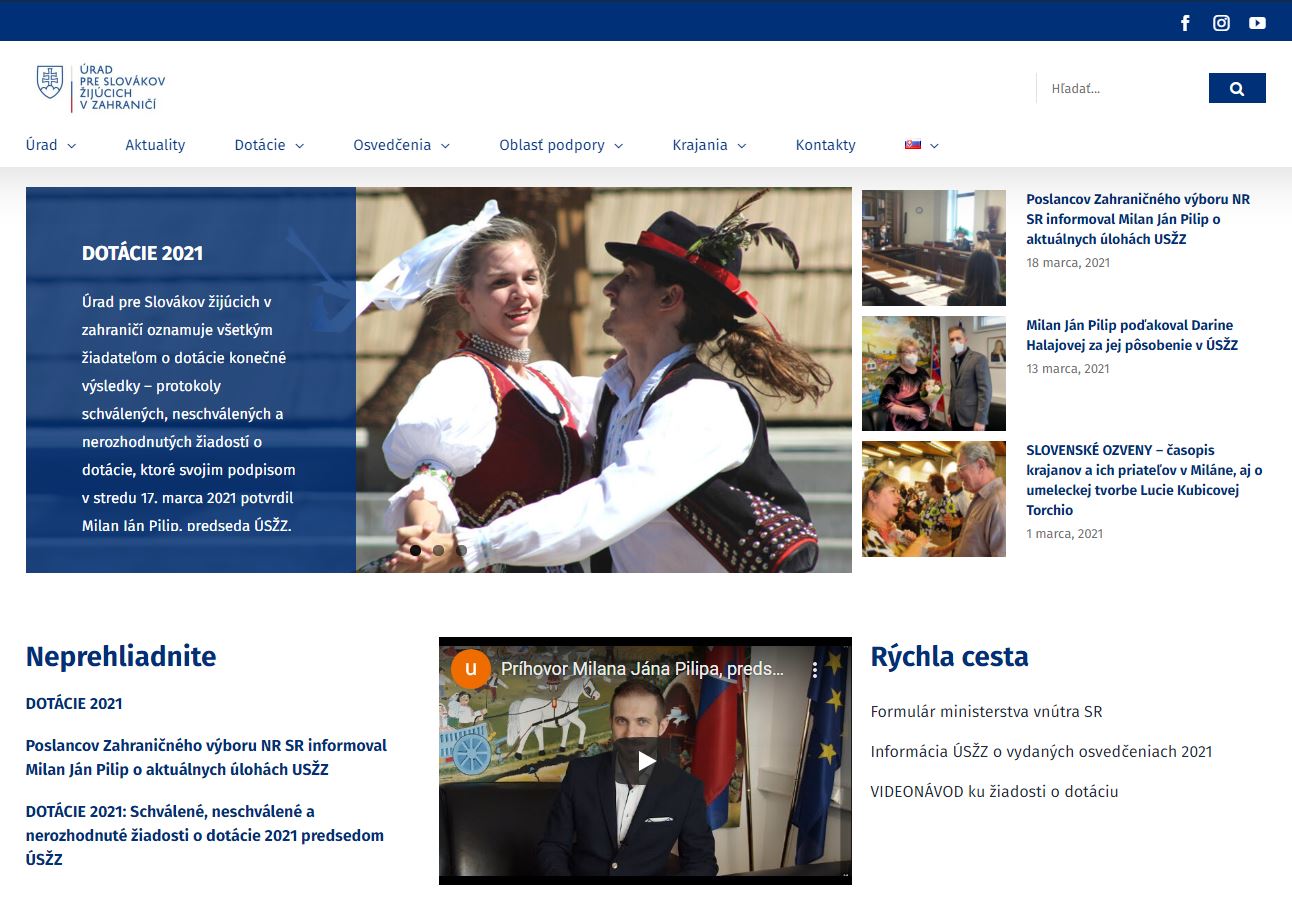Click the Darina Halajová thanks thumbnail
This screenshot has height=912, width=1292.
tap(934, 373)
